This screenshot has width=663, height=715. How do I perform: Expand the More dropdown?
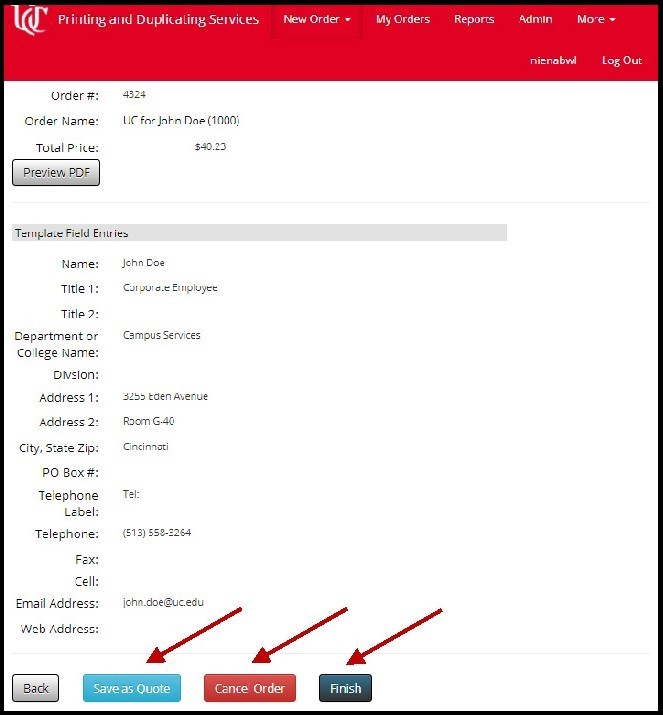[x=596, y=20]
